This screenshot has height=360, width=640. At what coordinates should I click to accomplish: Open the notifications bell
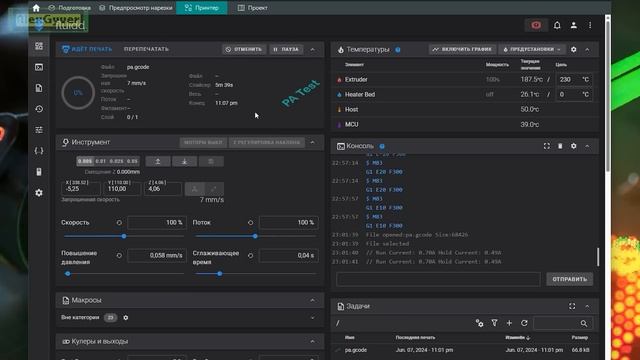tap(557, 25)
